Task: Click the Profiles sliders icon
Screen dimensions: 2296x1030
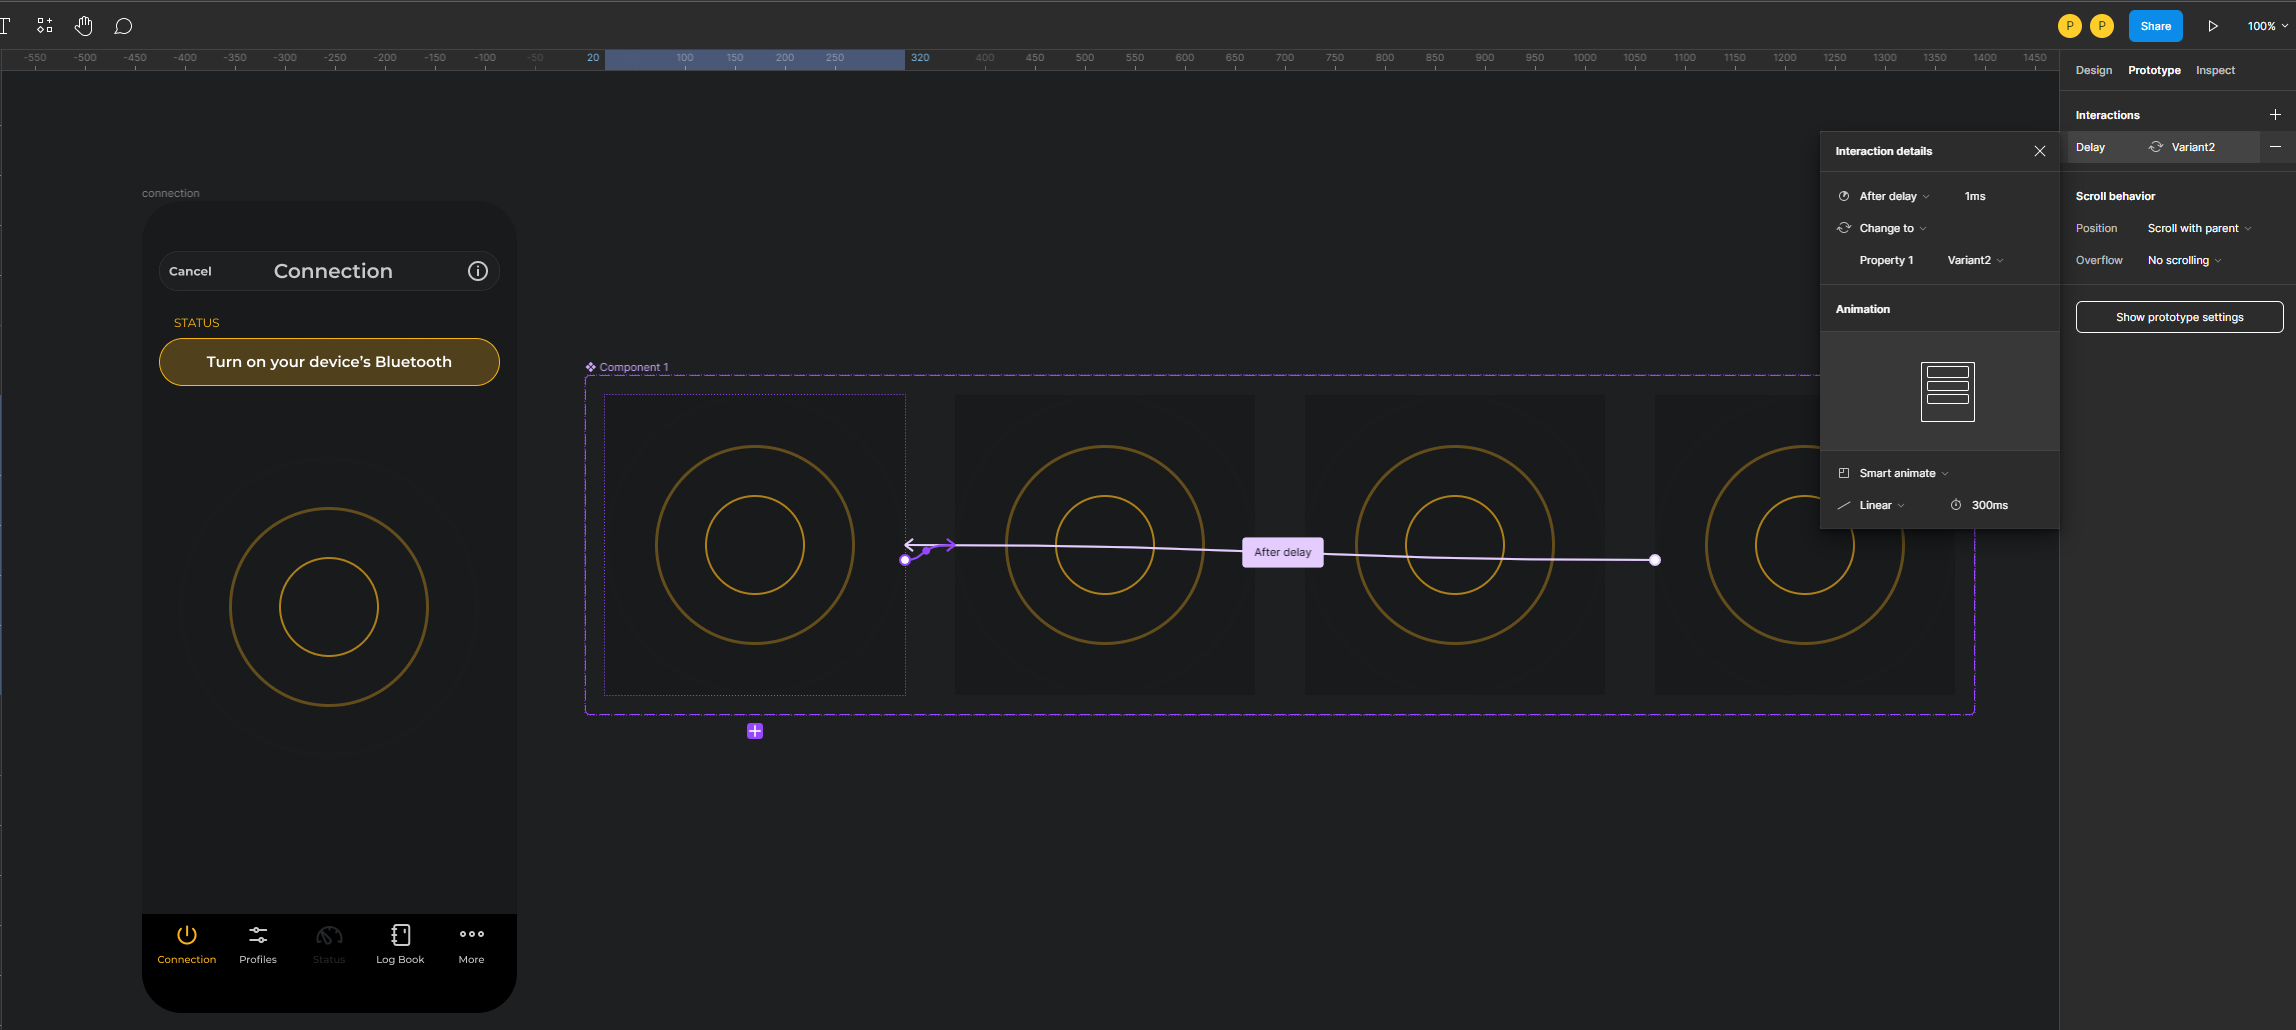Action: [258, 935]
